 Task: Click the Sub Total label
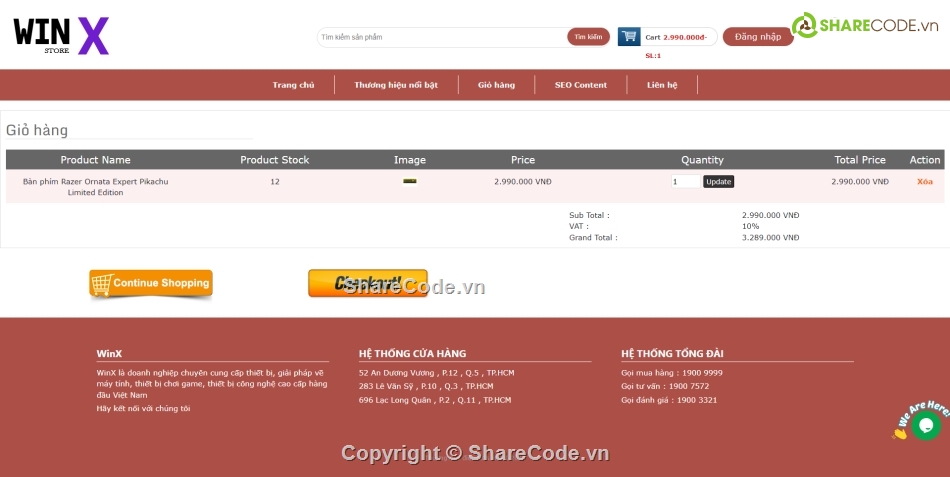point(590,215)
